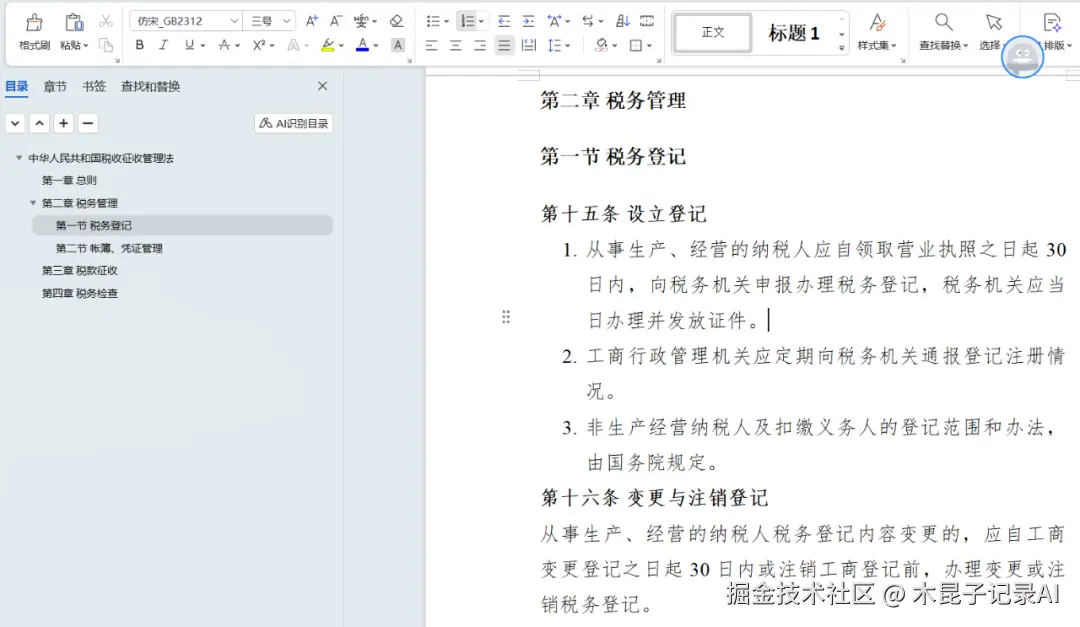Apply blue font color A
Viewport: 1080px width, 627px height.
coord(362,45)
